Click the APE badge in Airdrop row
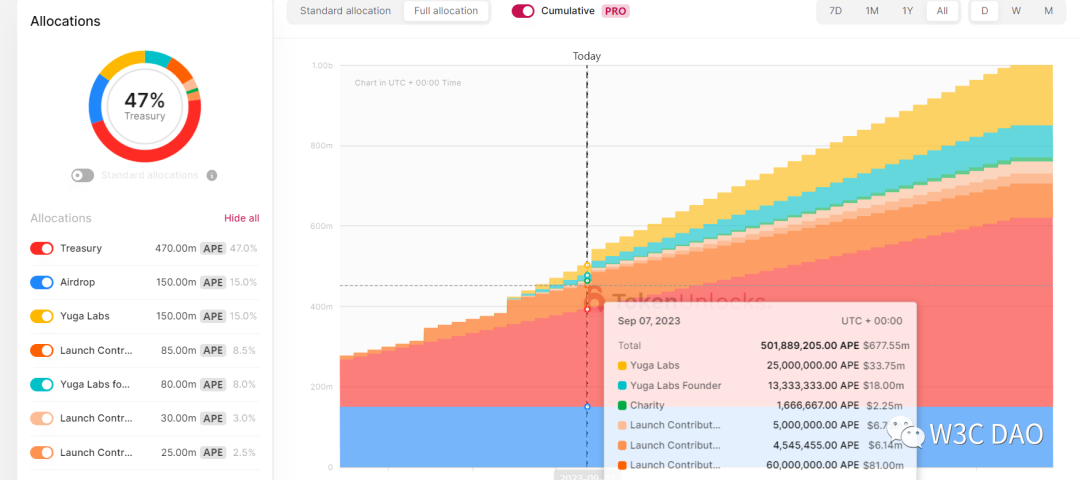 [x=213, y=282]
